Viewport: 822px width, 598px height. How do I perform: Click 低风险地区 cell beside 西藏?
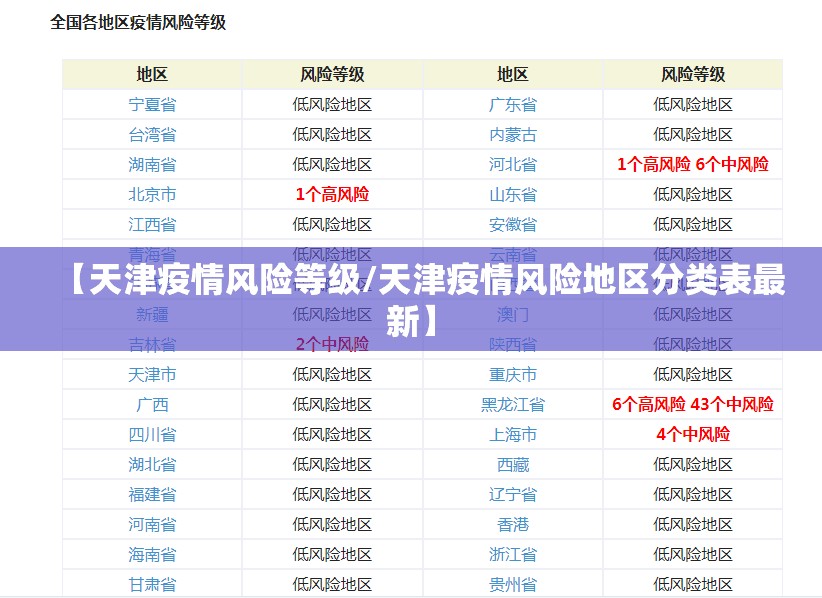(693, 464)
